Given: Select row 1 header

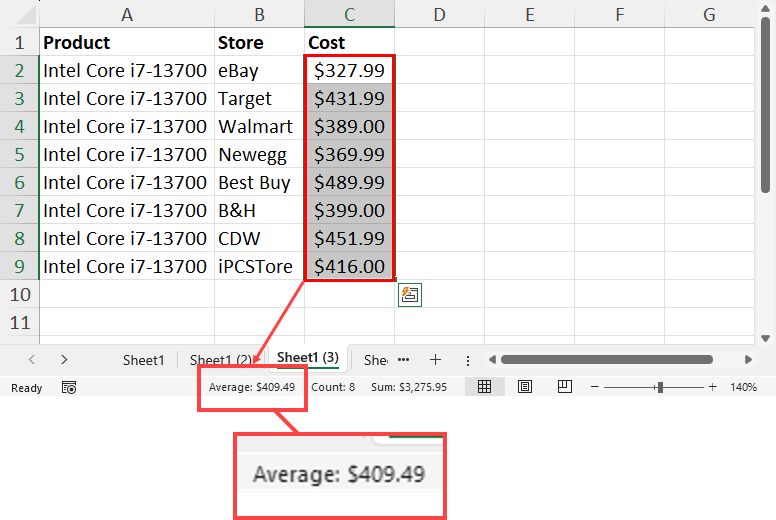Looking at the screenshot, I should pyautogui.click(x=19, y=42).
